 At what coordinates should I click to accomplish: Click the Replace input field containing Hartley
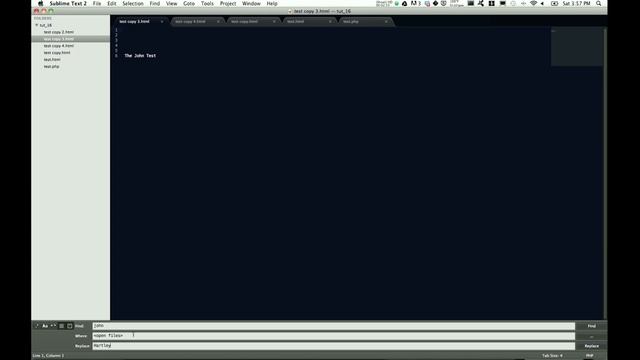tap(333, 346)
